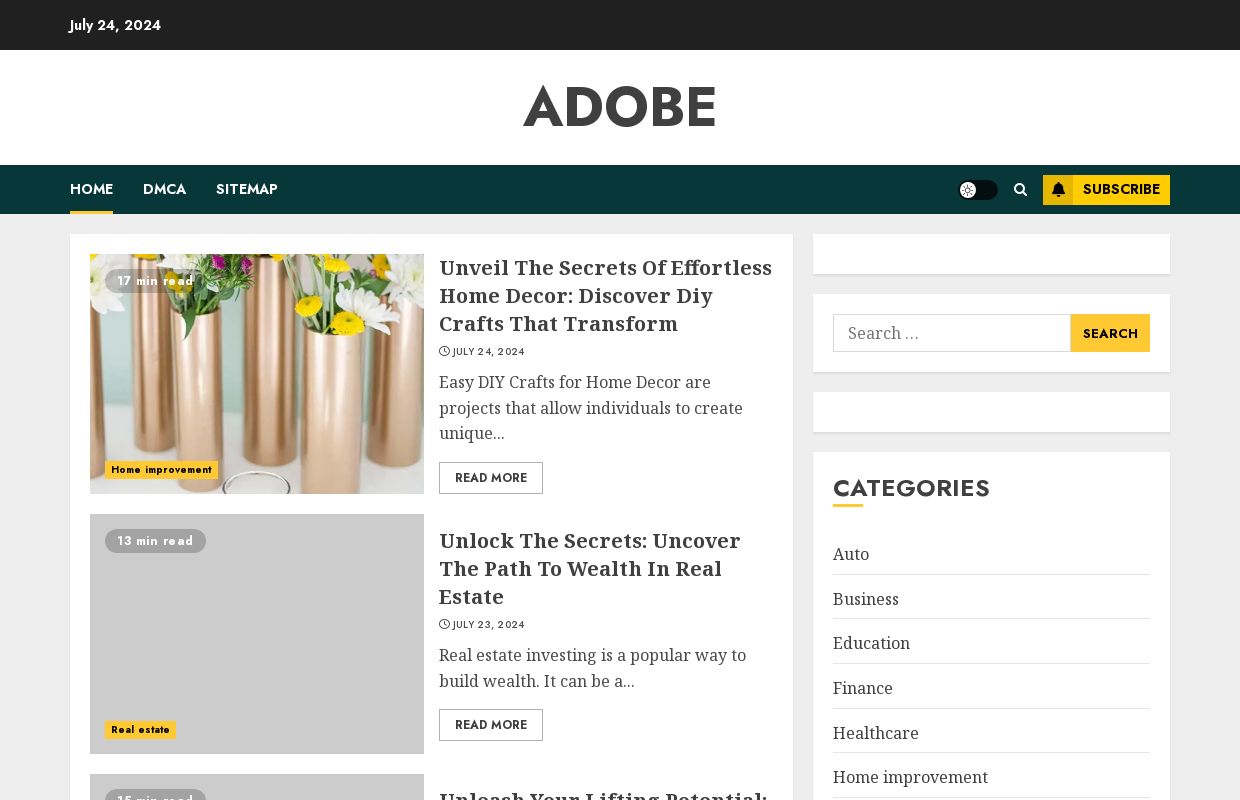1240x800 pixels.
Task: Select the Auto category
Action: click(x=851, y=554)
